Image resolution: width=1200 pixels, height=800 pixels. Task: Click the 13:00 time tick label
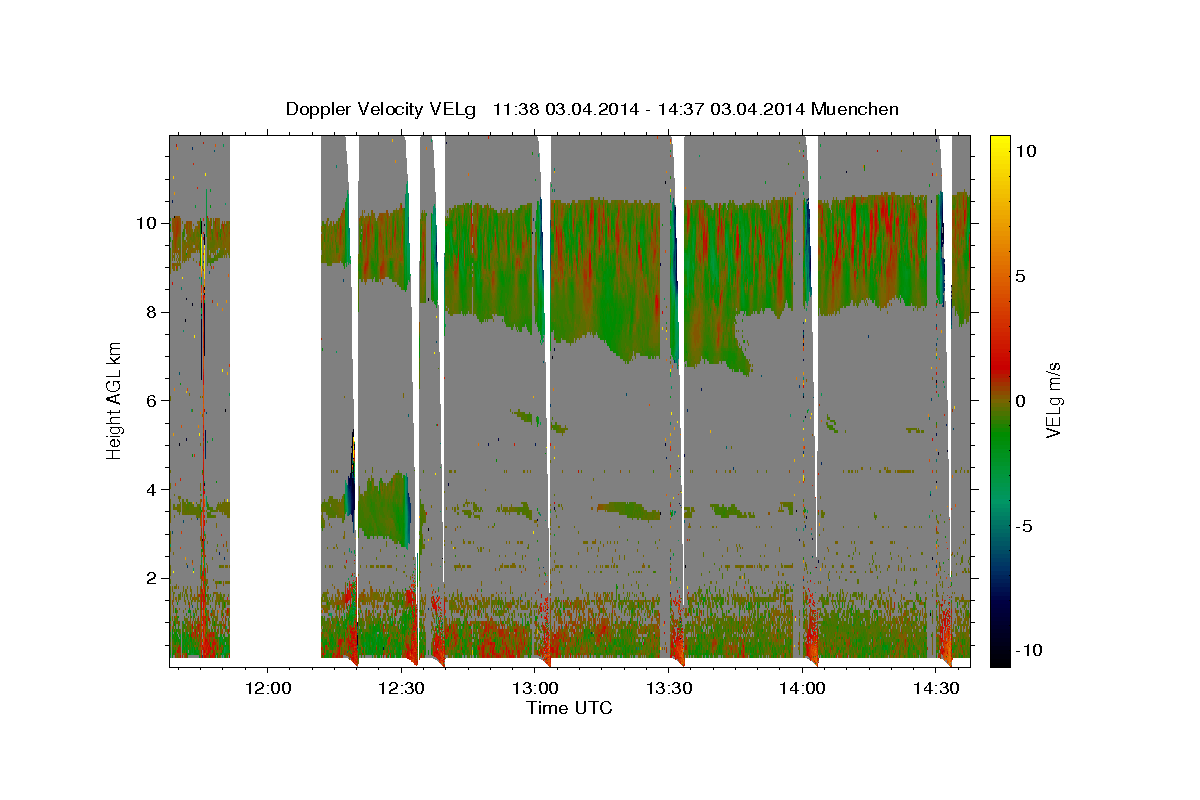535,687
